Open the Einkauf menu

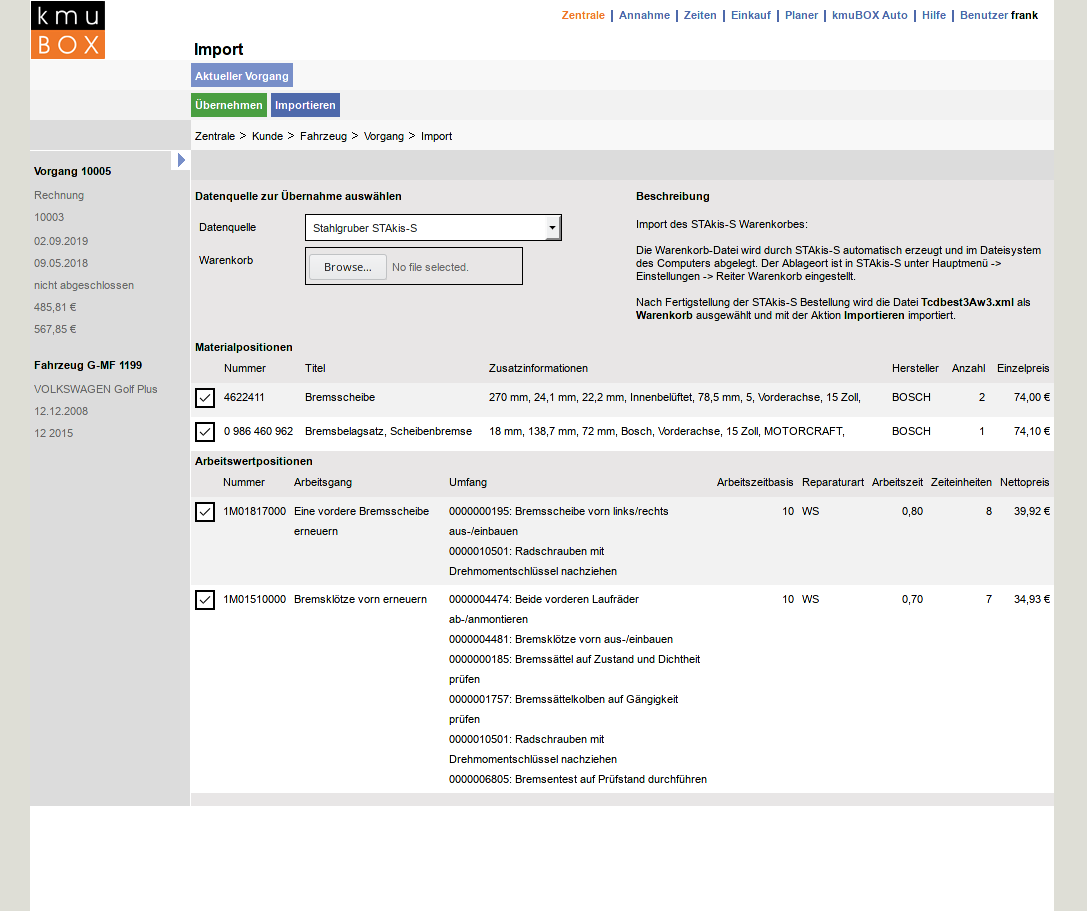pyautogui.click(x=750, y=15)
